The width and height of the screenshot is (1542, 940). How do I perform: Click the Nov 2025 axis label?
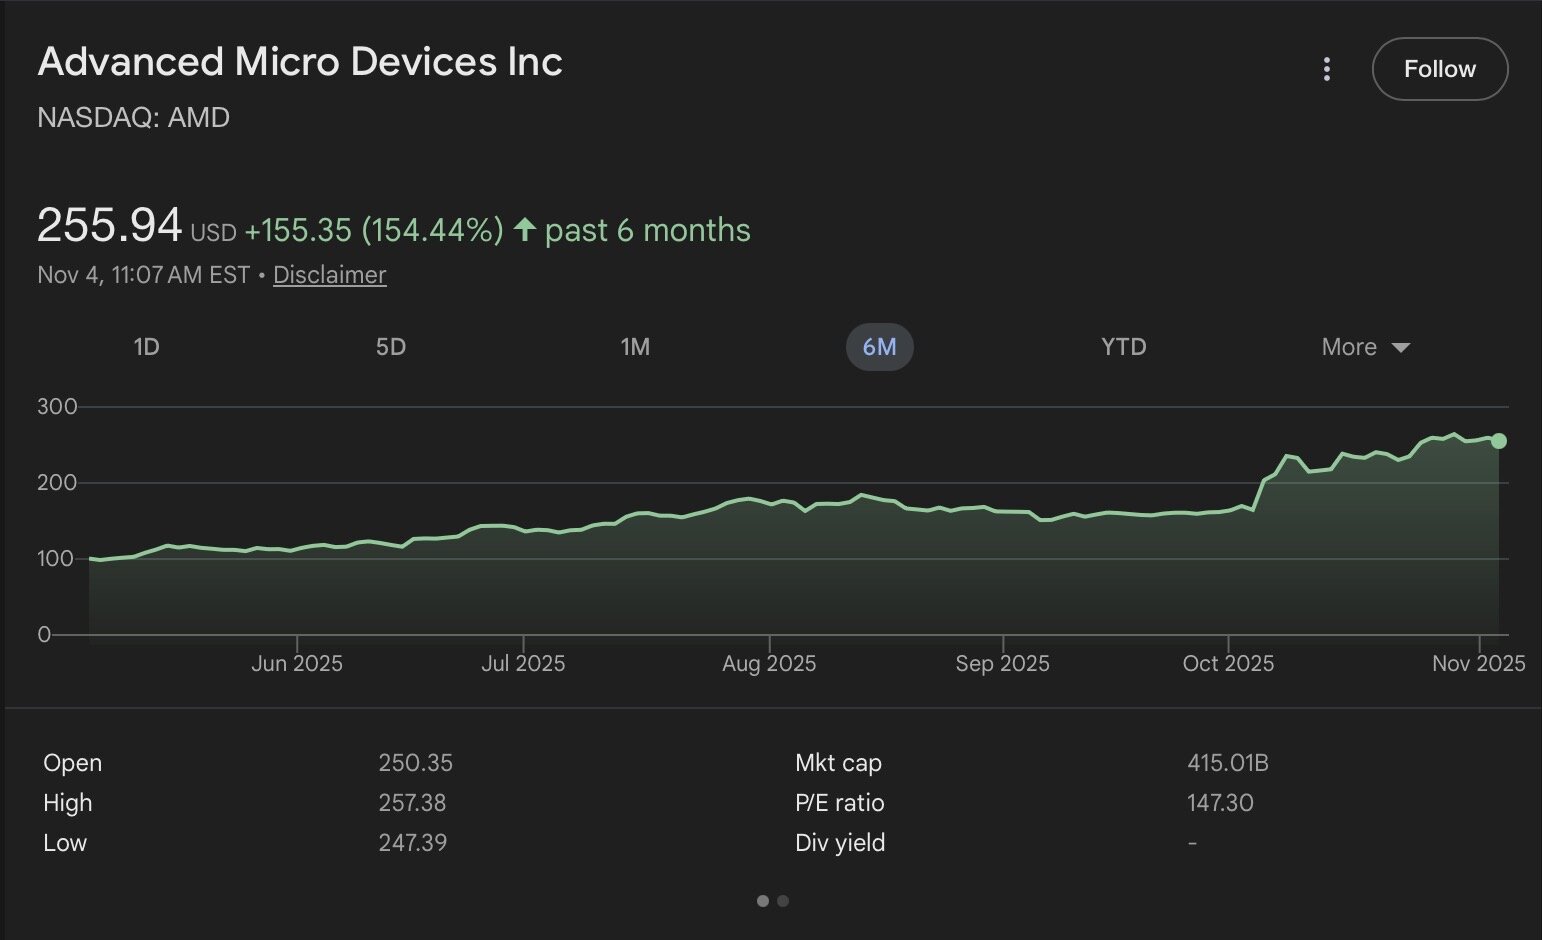1479,663
